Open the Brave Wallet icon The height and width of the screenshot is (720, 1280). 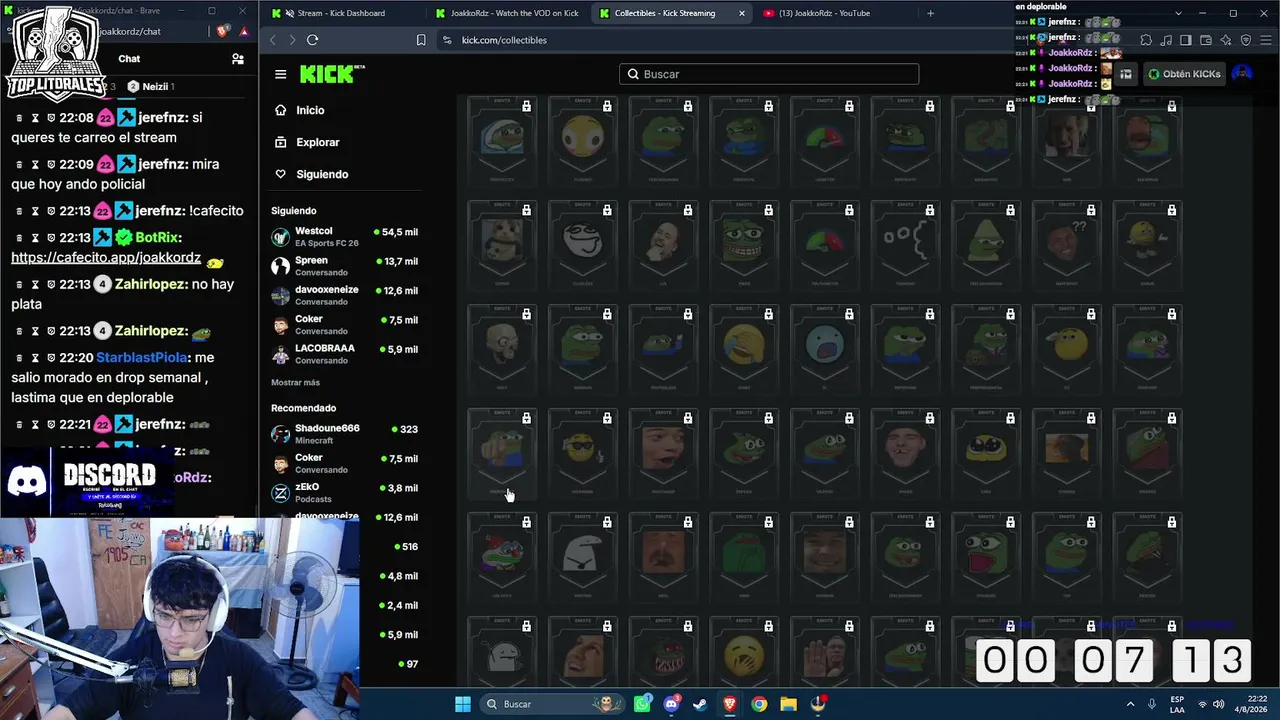tap(1206, 40)
